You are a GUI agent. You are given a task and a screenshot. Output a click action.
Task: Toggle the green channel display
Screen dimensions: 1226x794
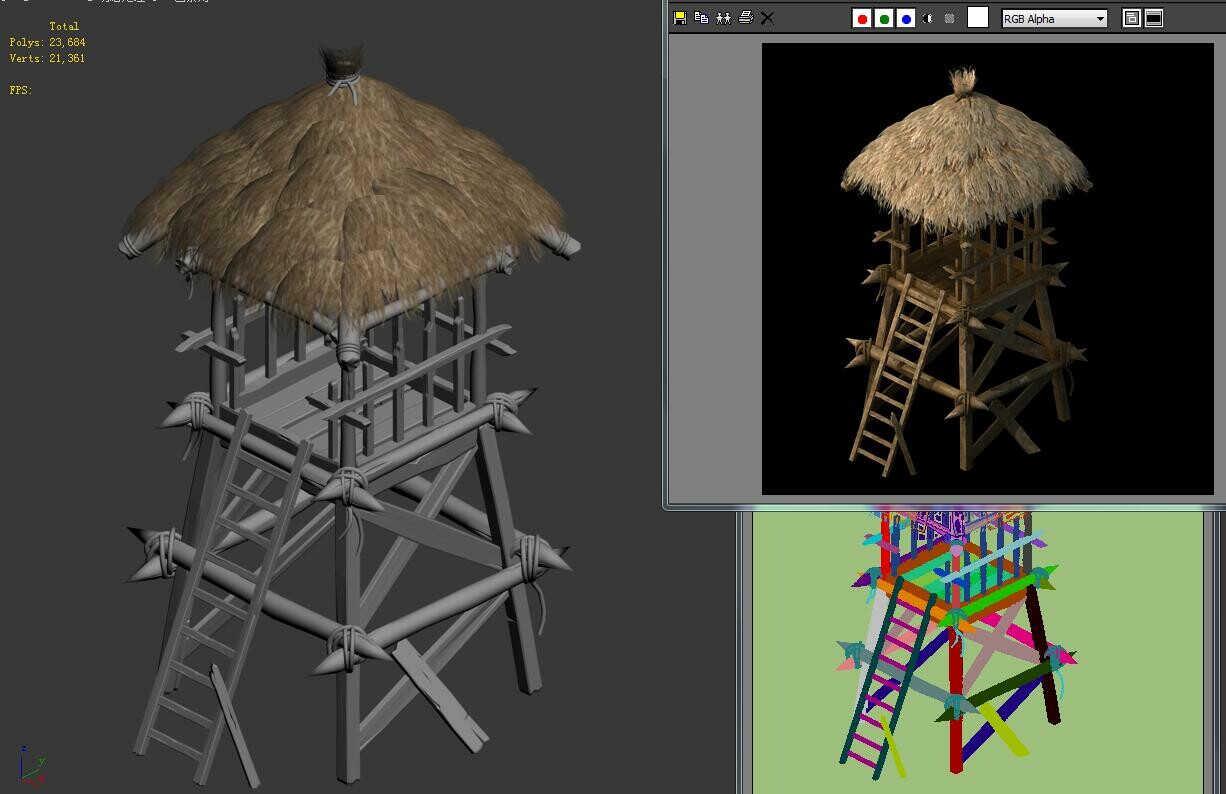(883, 17)
